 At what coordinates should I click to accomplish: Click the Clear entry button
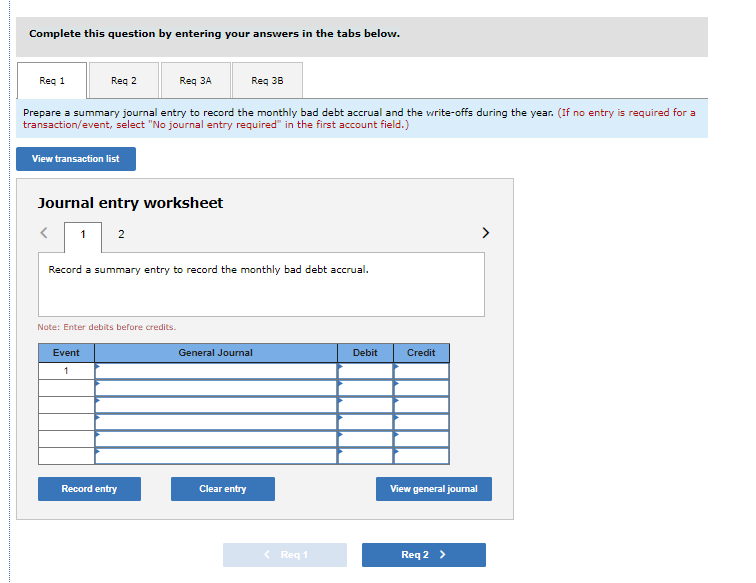pos(223,489)
